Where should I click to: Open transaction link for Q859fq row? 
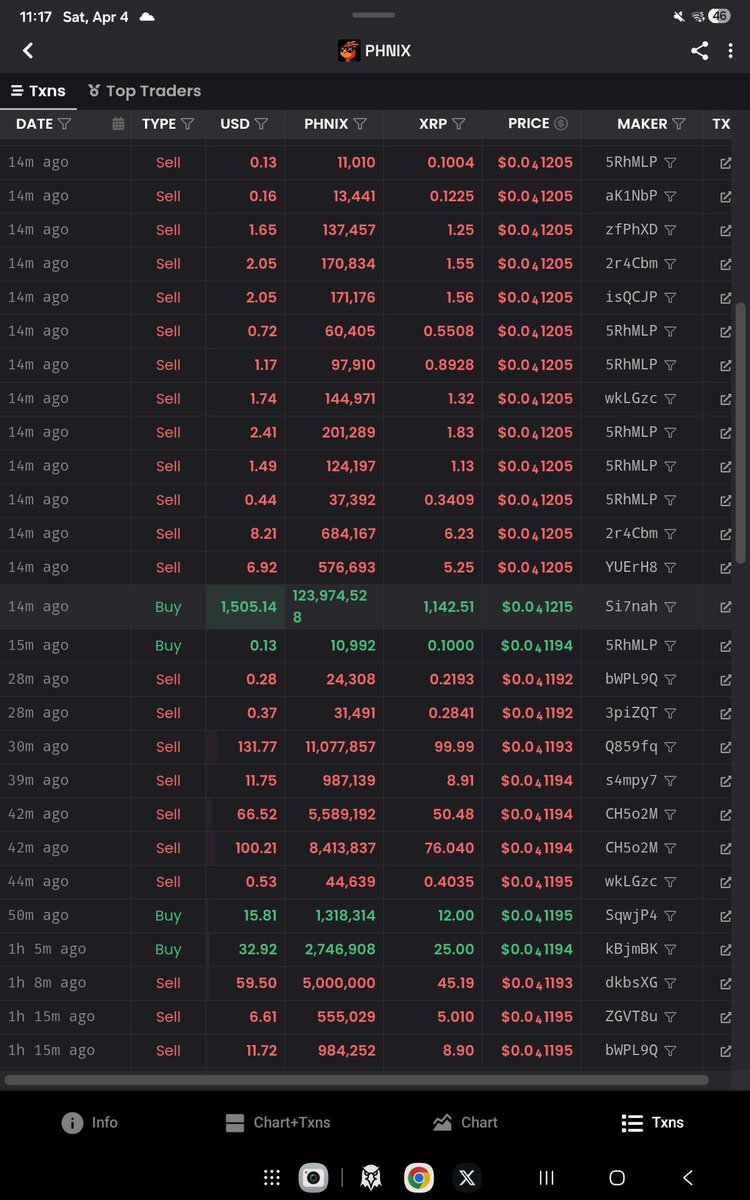point(725,747)
